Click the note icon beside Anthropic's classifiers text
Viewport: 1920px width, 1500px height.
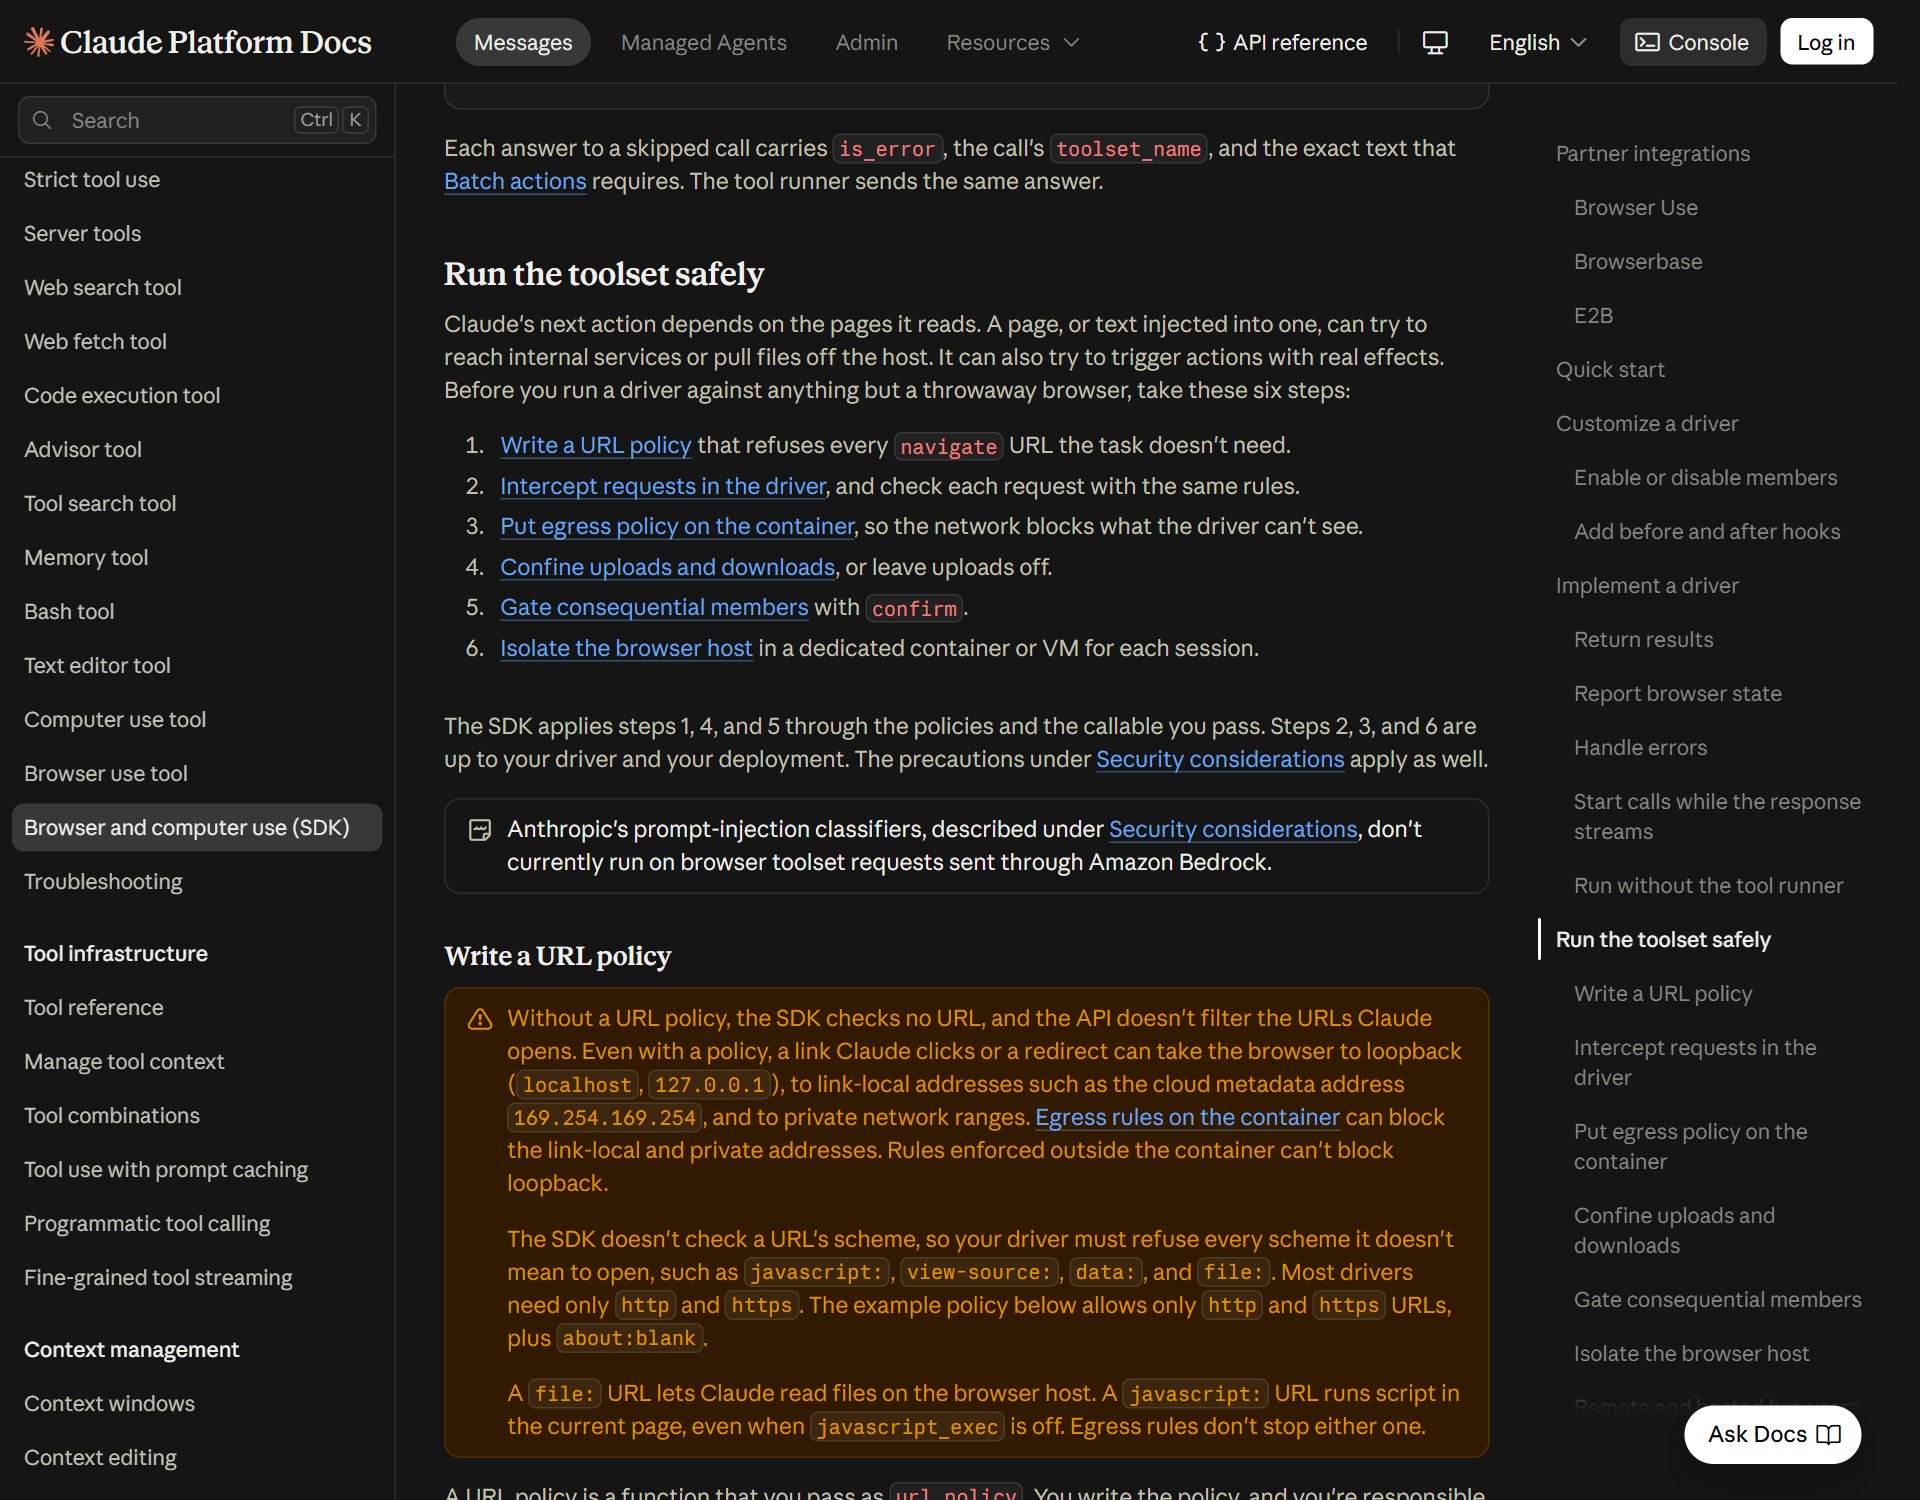(480, 830)
